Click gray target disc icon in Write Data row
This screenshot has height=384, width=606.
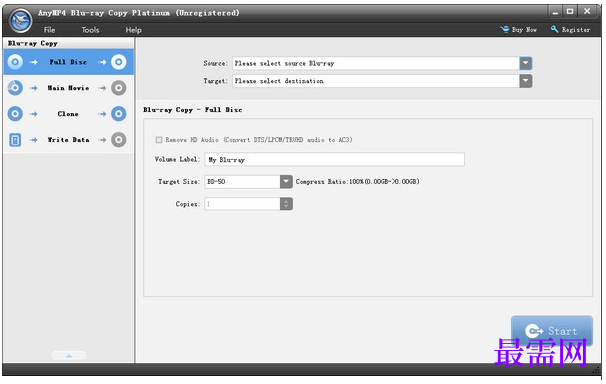[119, 140]
